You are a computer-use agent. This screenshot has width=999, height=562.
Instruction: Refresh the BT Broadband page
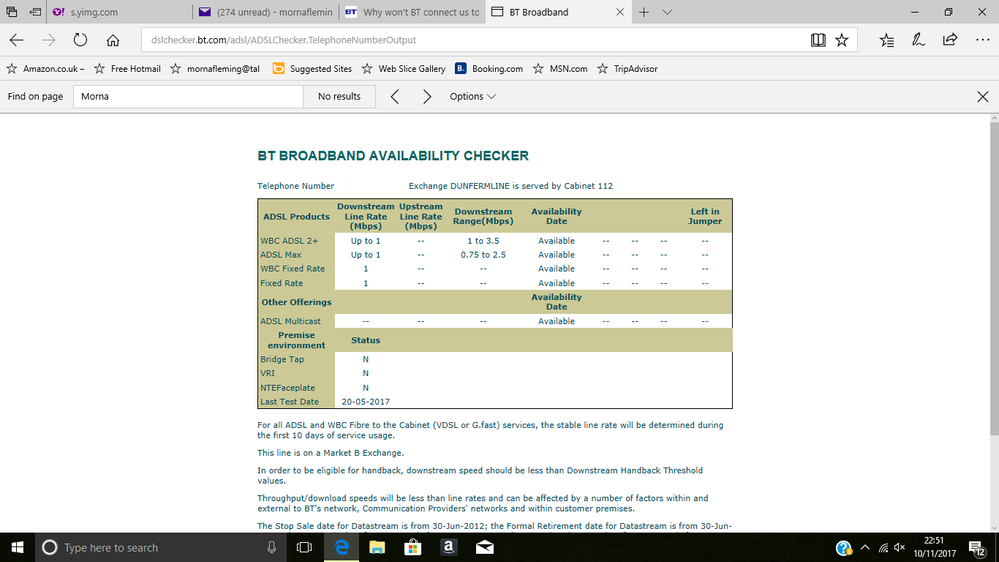80,40
